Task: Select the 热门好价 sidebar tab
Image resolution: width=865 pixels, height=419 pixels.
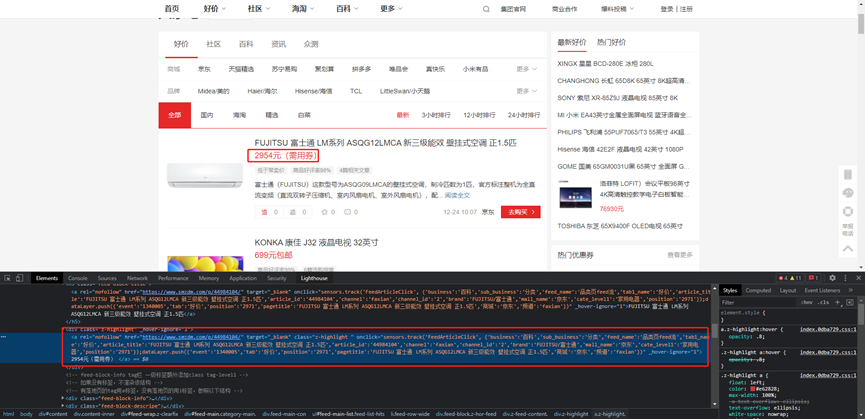Action: pos(611,42)
